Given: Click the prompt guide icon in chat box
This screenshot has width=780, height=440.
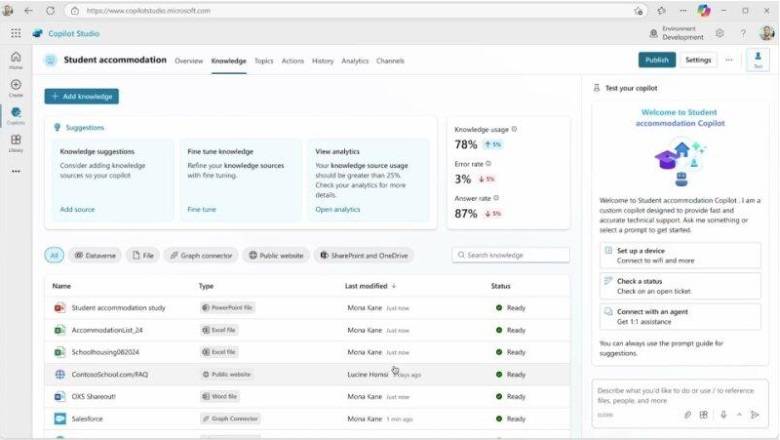Looking at the screenshot, I should tap(703, 415).
